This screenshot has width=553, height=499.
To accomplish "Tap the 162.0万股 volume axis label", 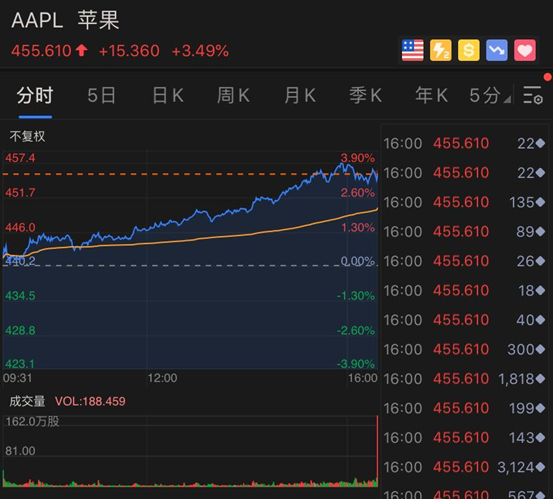I will [32, 421].
